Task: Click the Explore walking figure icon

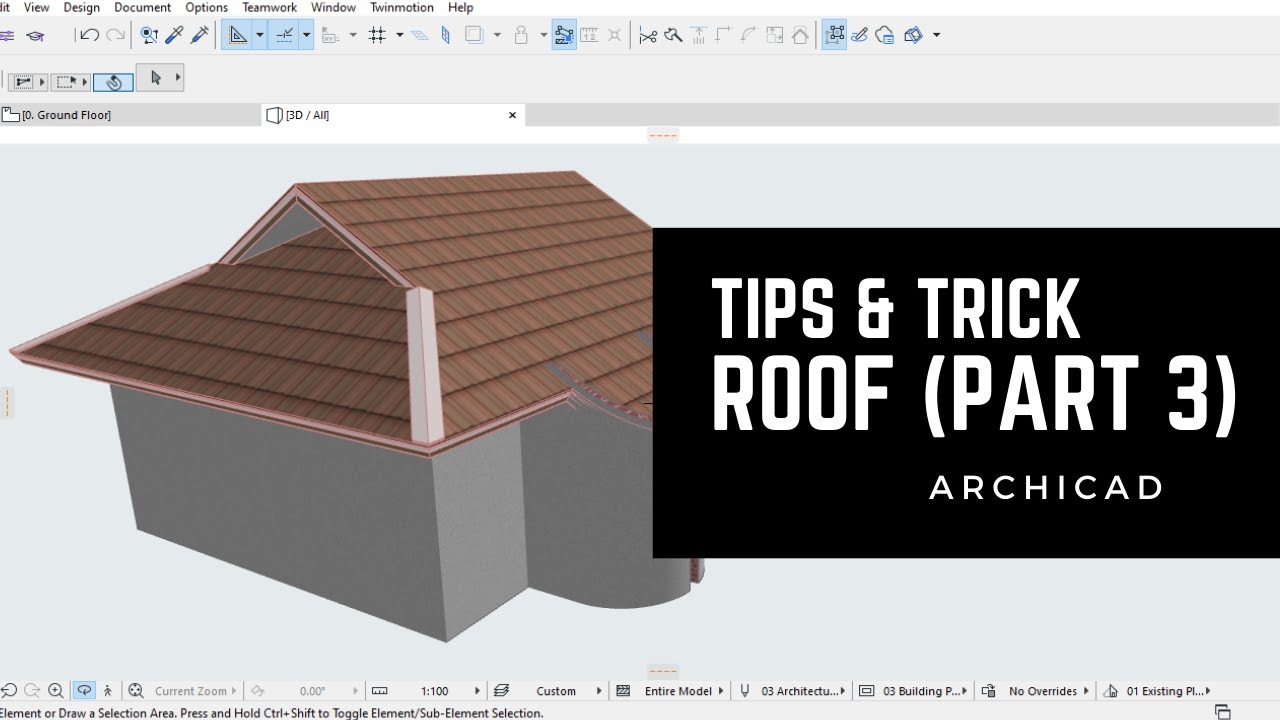Action: [108, 691]
